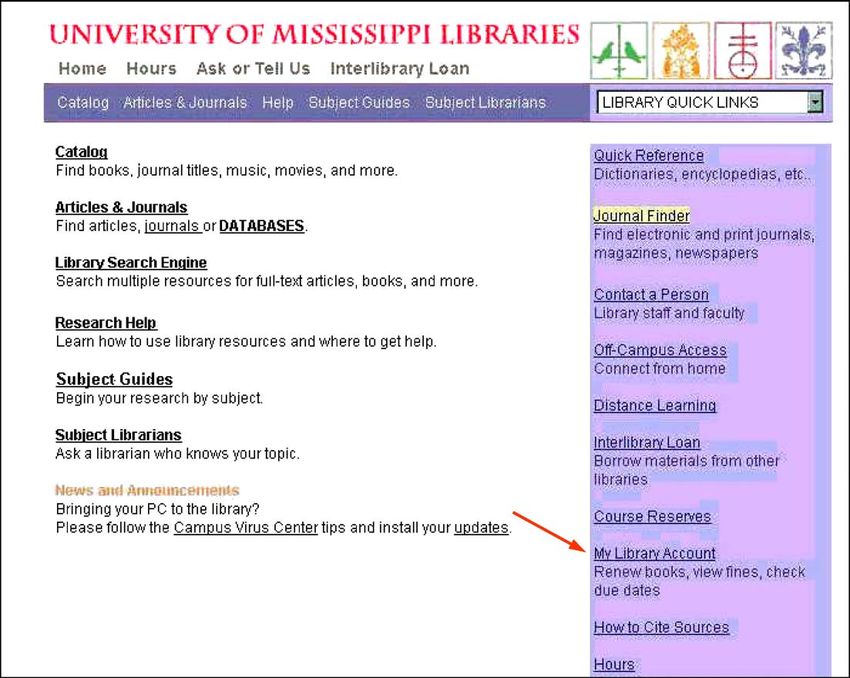This screenshot has width=850, height=678.
Task: Open the Catalog heading link
Action: pos(81,152)
